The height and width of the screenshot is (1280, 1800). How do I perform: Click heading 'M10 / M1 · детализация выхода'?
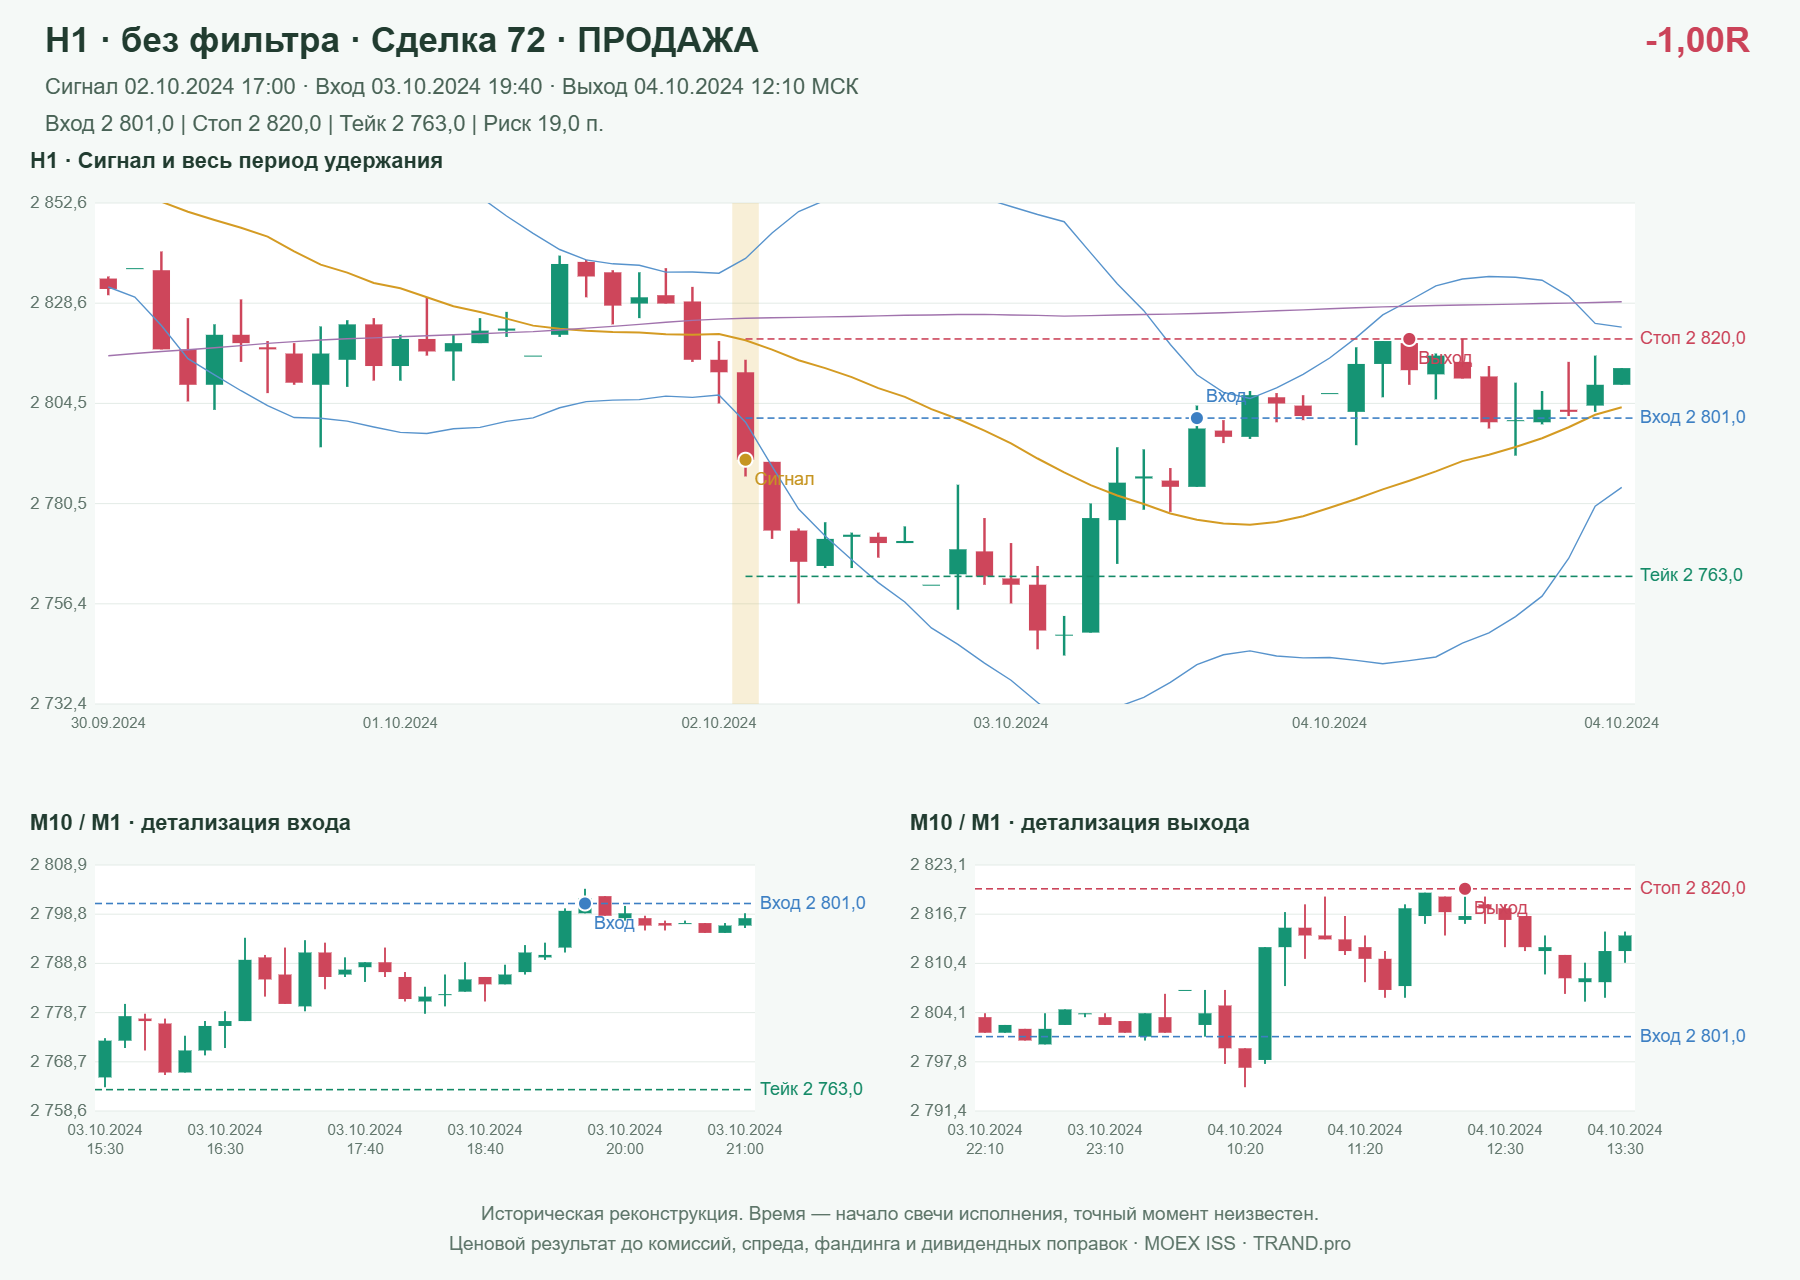pos(1080,823)
